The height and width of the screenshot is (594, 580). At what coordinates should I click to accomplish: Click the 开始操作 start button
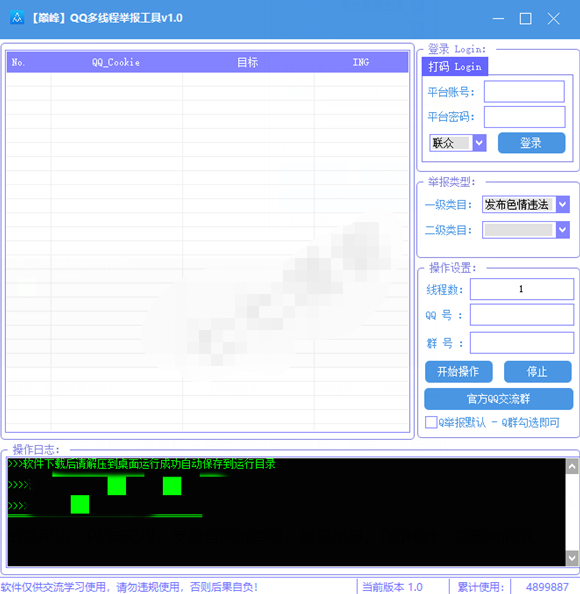click(x=458, y=372)
